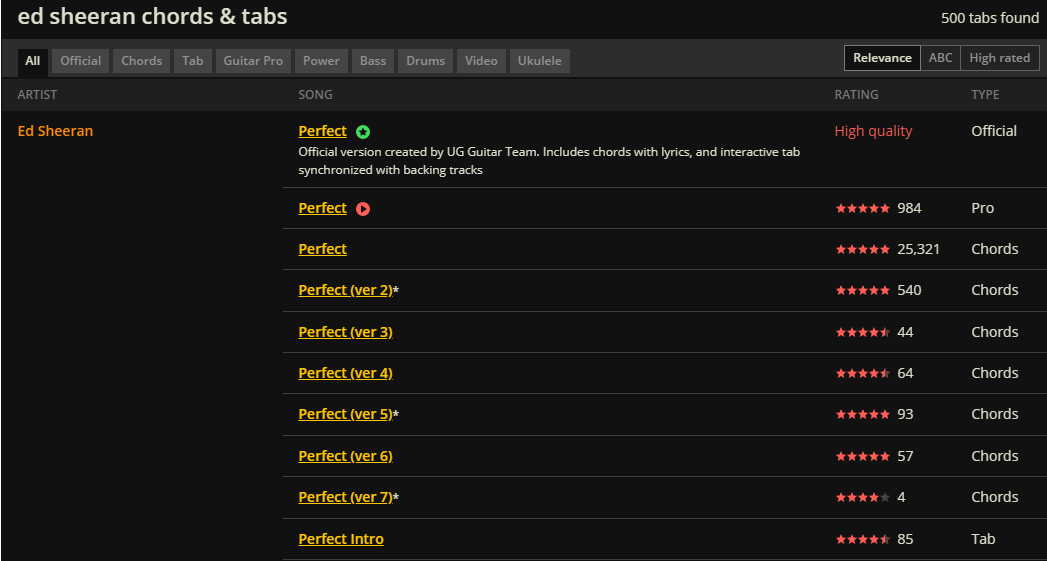Click the green official badge icon beside Perfect
Screen dimensions: 1047x561
[x=363, y=132]
